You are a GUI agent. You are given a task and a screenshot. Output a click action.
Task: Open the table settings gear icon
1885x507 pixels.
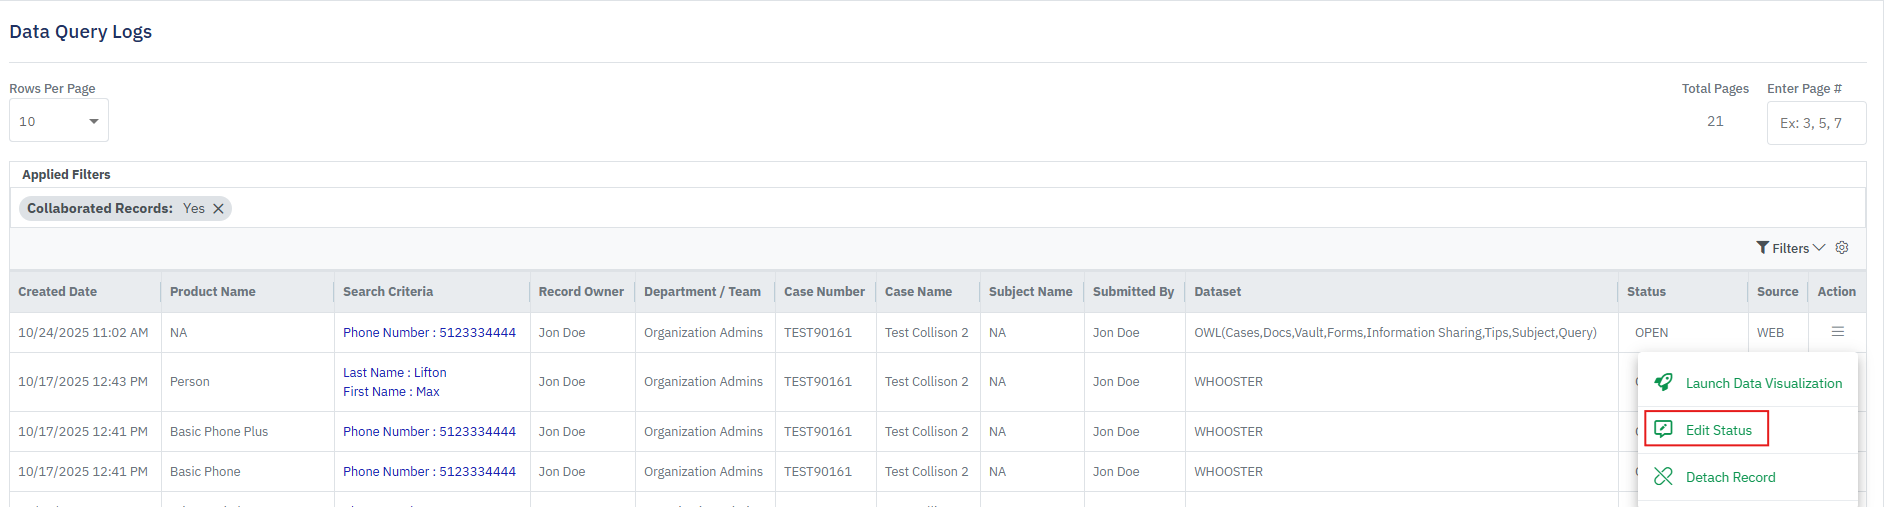point(1842,248)
